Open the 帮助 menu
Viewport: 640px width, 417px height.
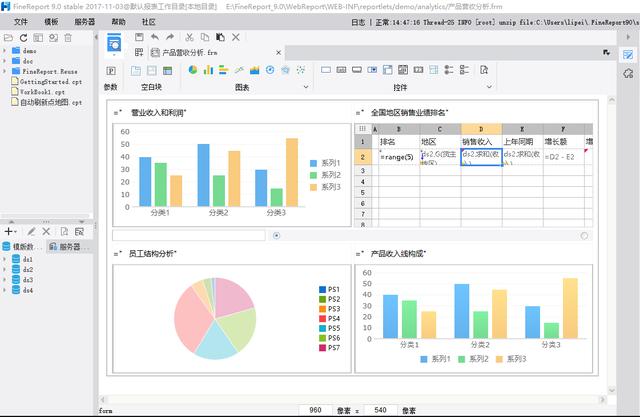click(119, 22)
